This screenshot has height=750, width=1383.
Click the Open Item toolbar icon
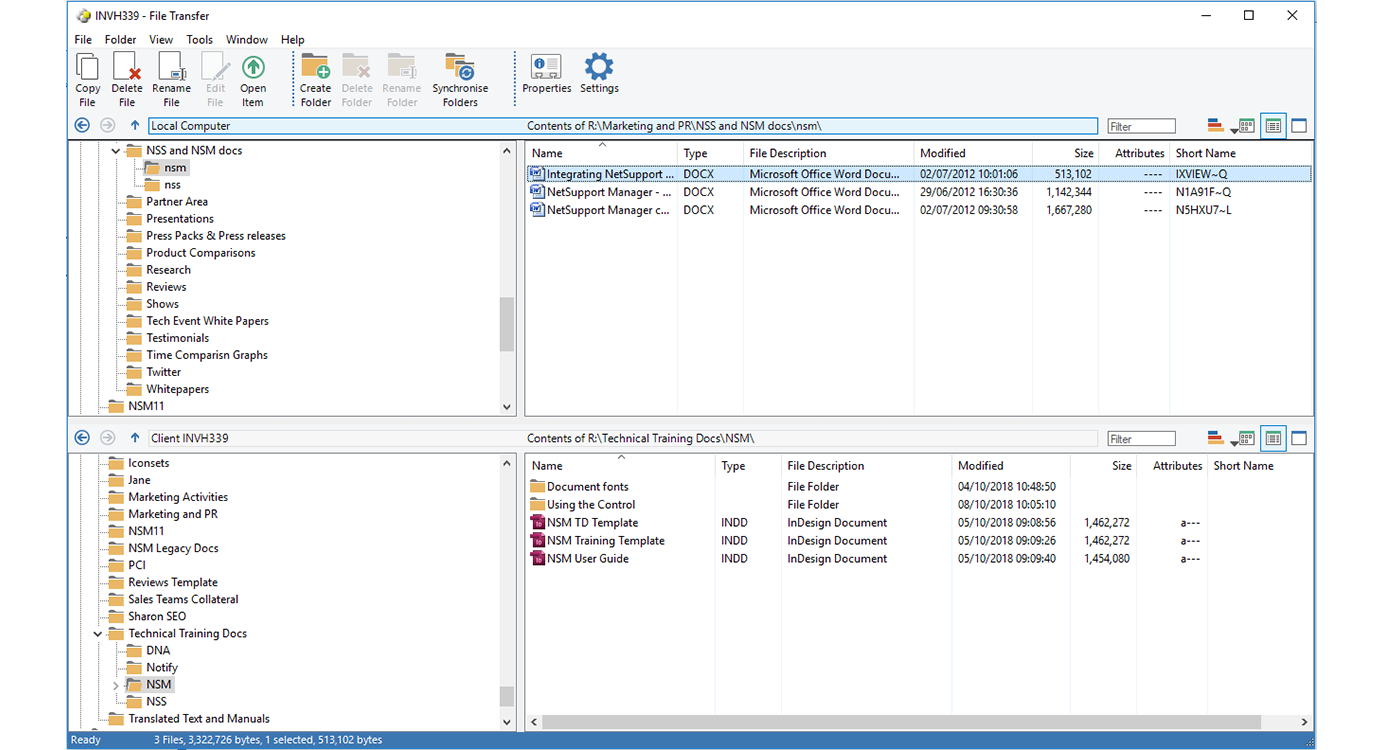click(x=253, y=69)
